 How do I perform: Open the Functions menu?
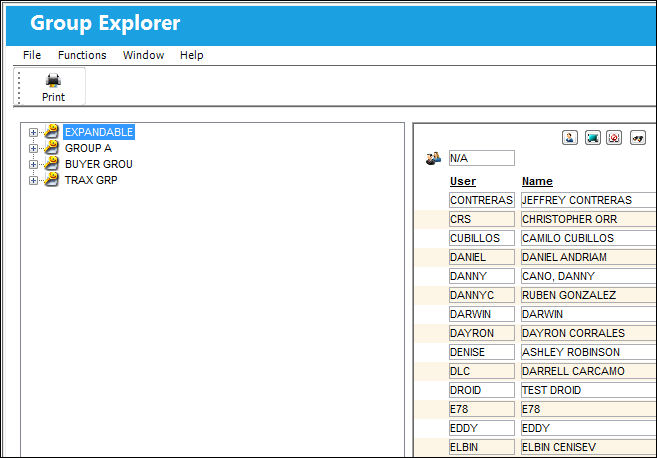(x=82, y=55)
